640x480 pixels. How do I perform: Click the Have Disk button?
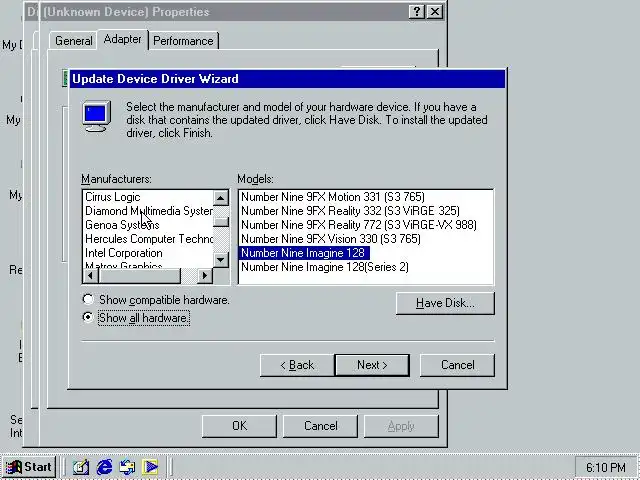point(445,303)
